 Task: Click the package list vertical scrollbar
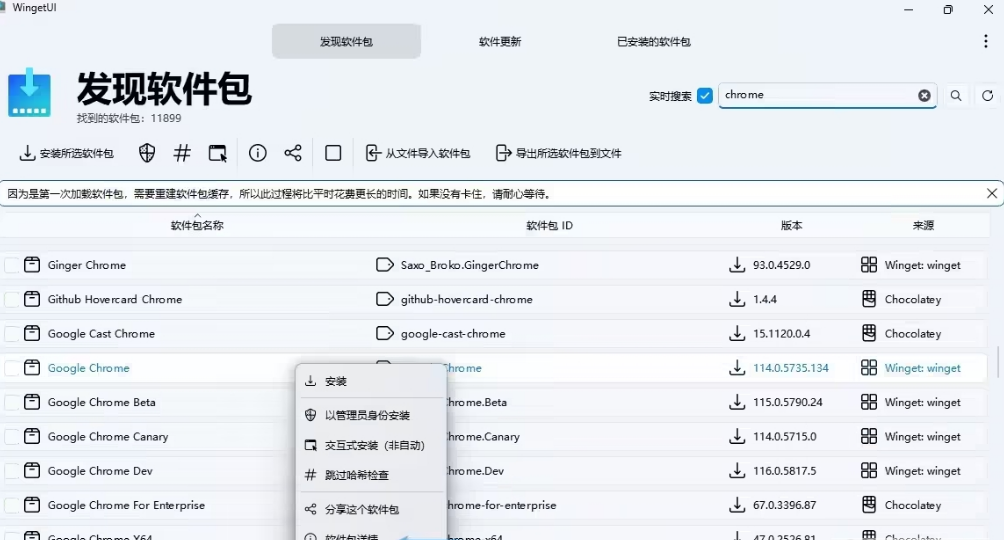[998, 362]
